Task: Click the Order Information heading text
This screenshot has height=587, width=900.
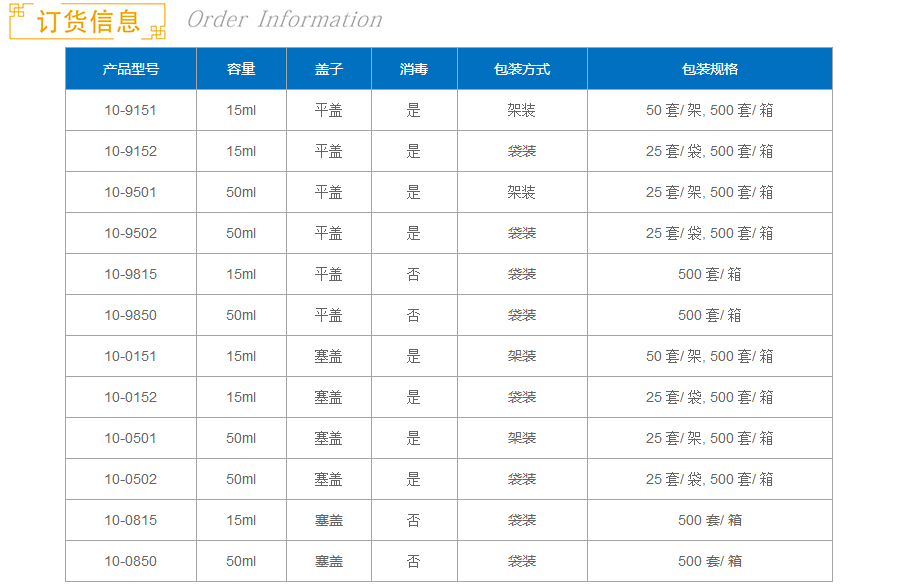Action: (x=284, y=20)
